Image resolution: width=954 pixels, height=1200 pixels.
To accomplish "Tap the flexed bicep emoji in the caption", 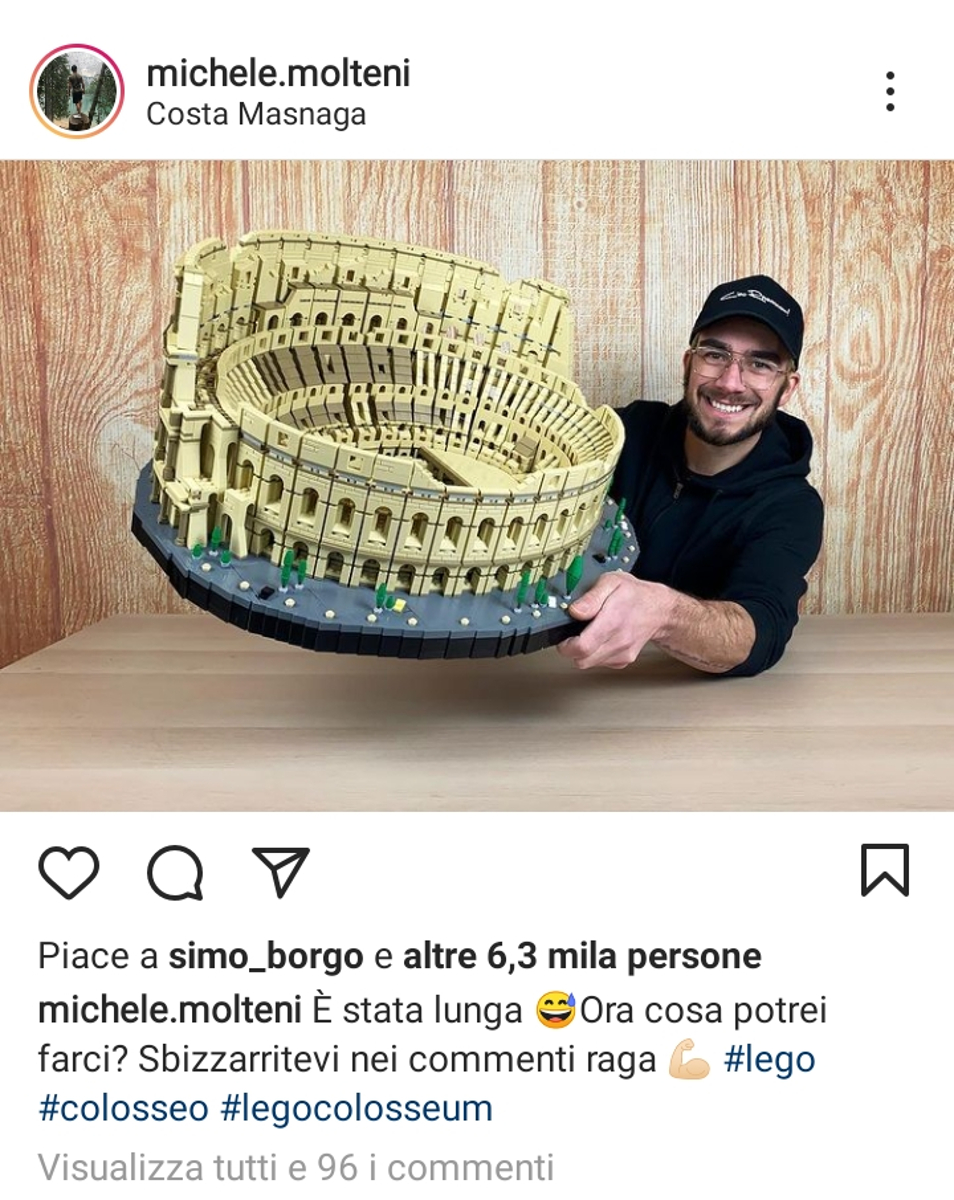I will [689, 1061].
